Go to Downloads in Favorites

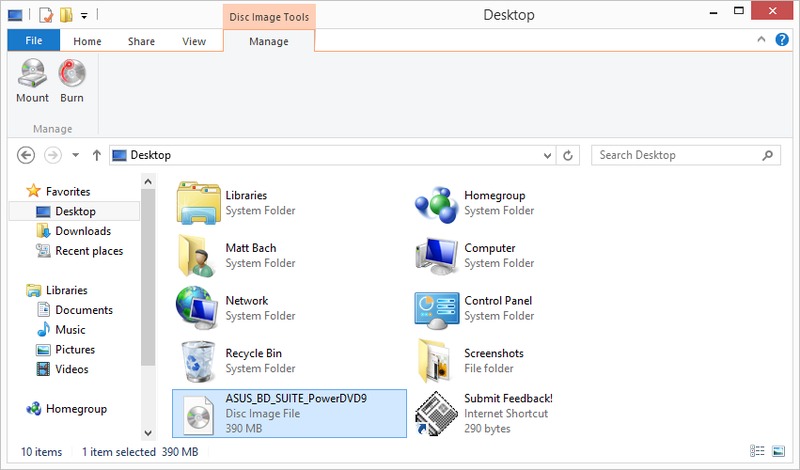pyautogui.click(x=82, y=231)
